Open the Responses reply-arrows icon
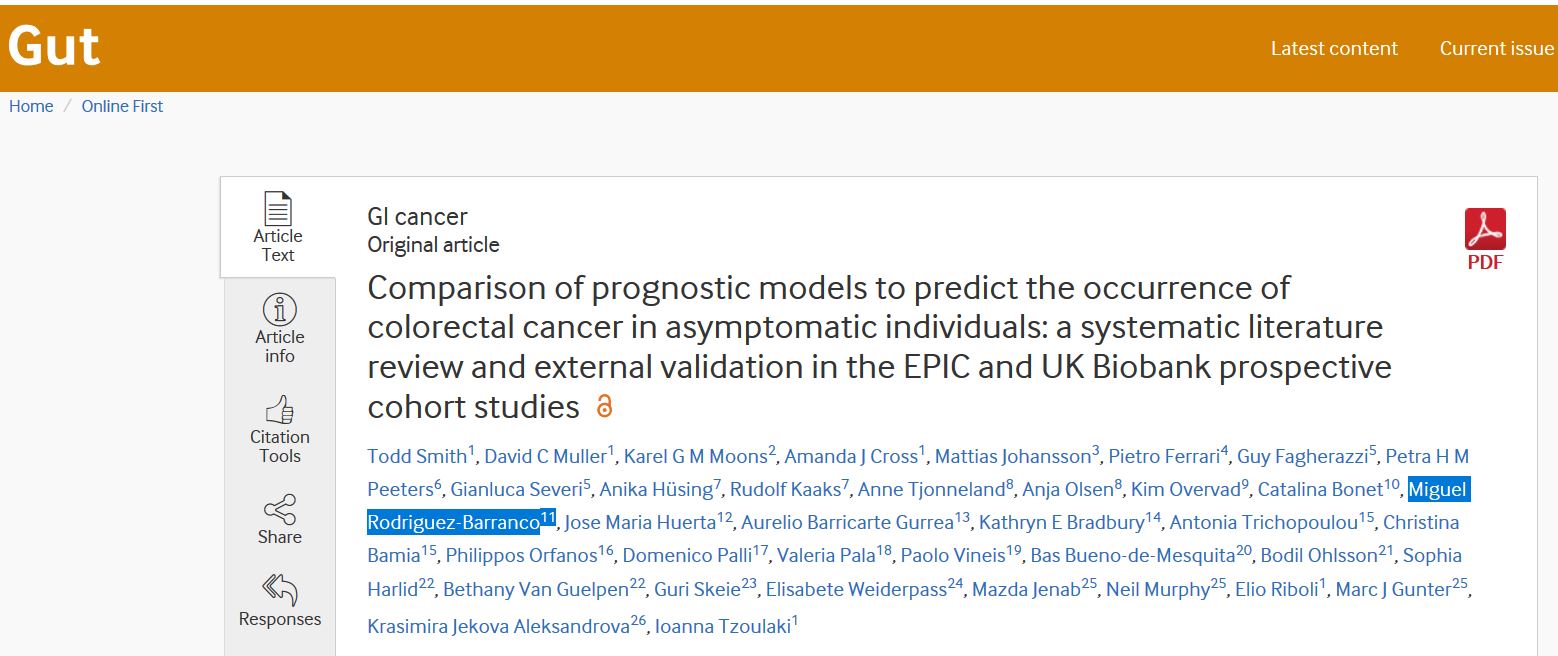 click(279, 590)
